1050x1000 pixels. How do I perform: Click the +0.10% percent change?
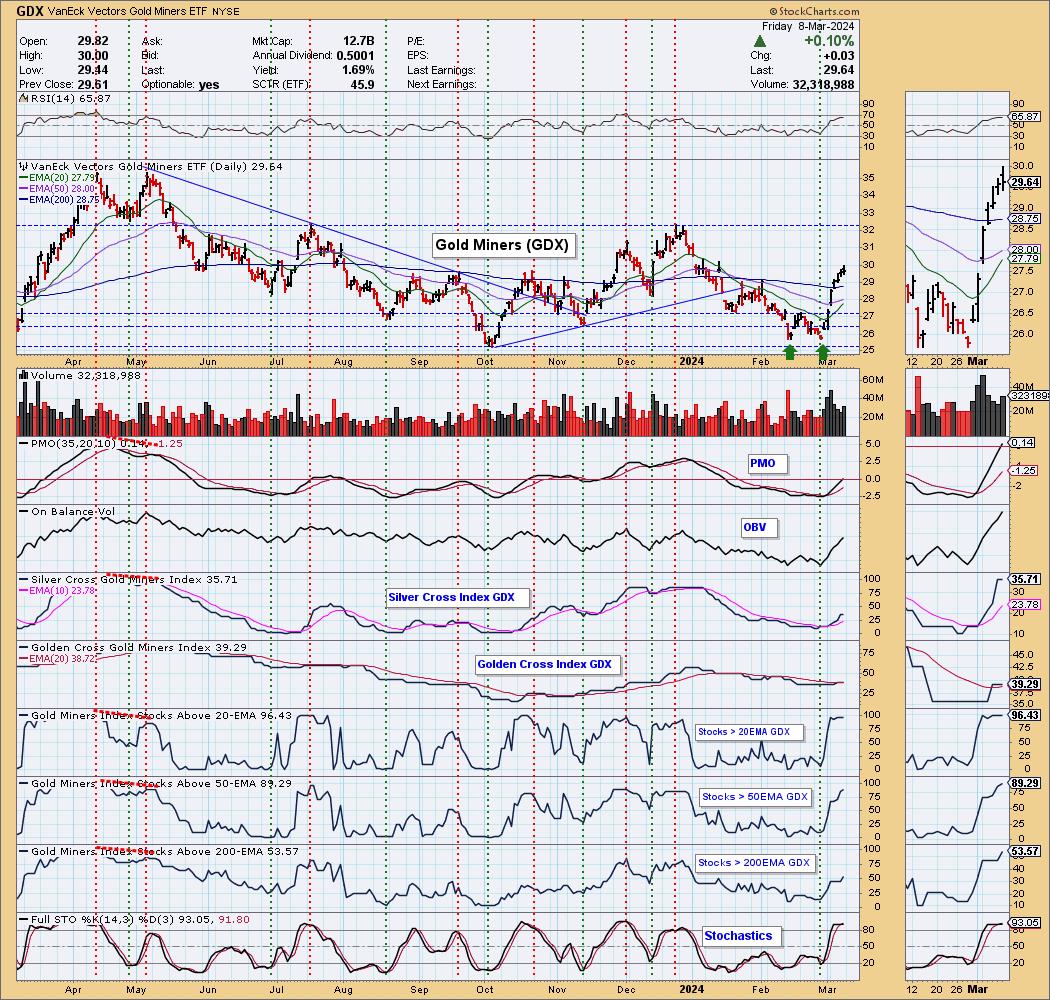[x=829, y=41]
